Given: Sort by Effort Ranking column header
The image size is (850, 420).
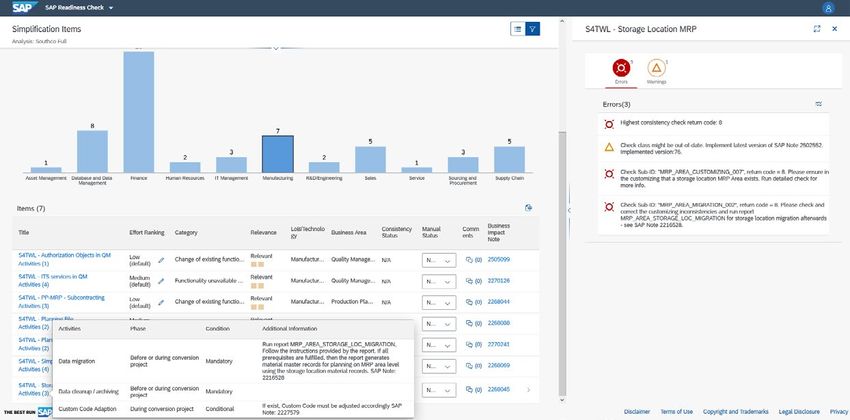Looking at the screenshot, I should (x=146, y=232).
